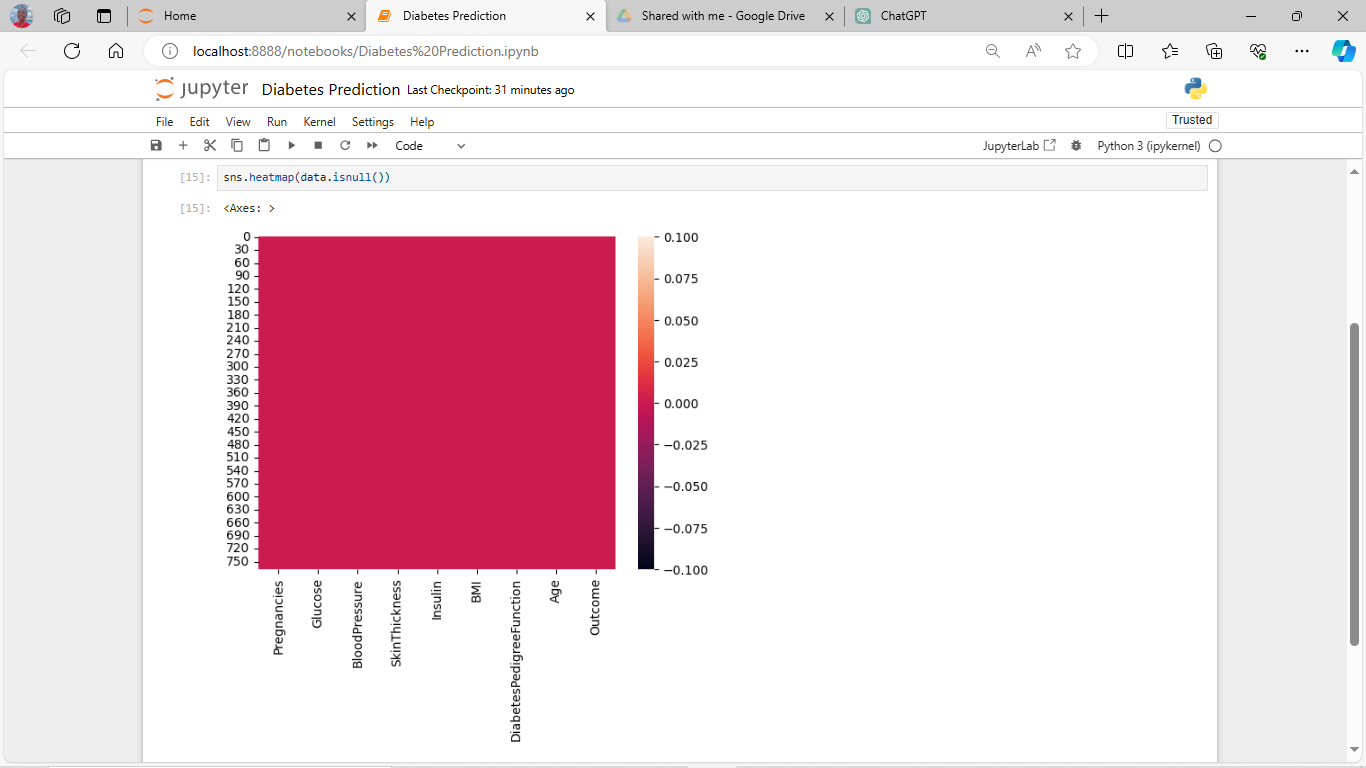
Task: Toggle vertical tabs actions menu
Action: pos(104,16)
